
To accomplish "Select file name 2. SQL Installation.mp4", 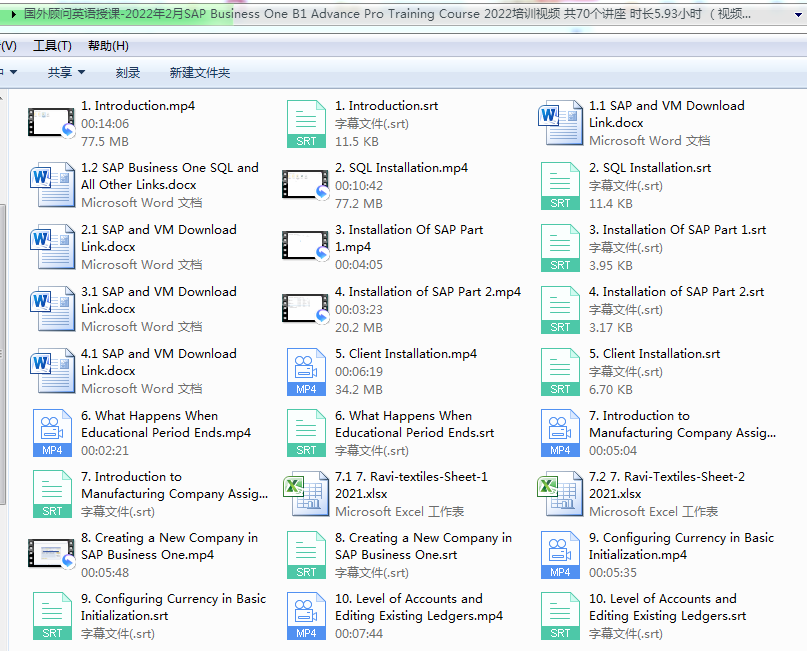I will pos(401,168).
